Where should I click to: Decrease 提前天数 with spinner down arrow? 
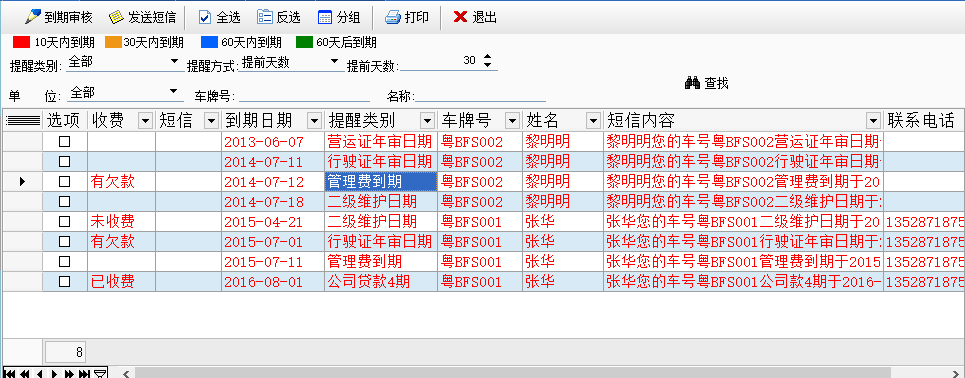pyautogui.click(x=488, y=65)
